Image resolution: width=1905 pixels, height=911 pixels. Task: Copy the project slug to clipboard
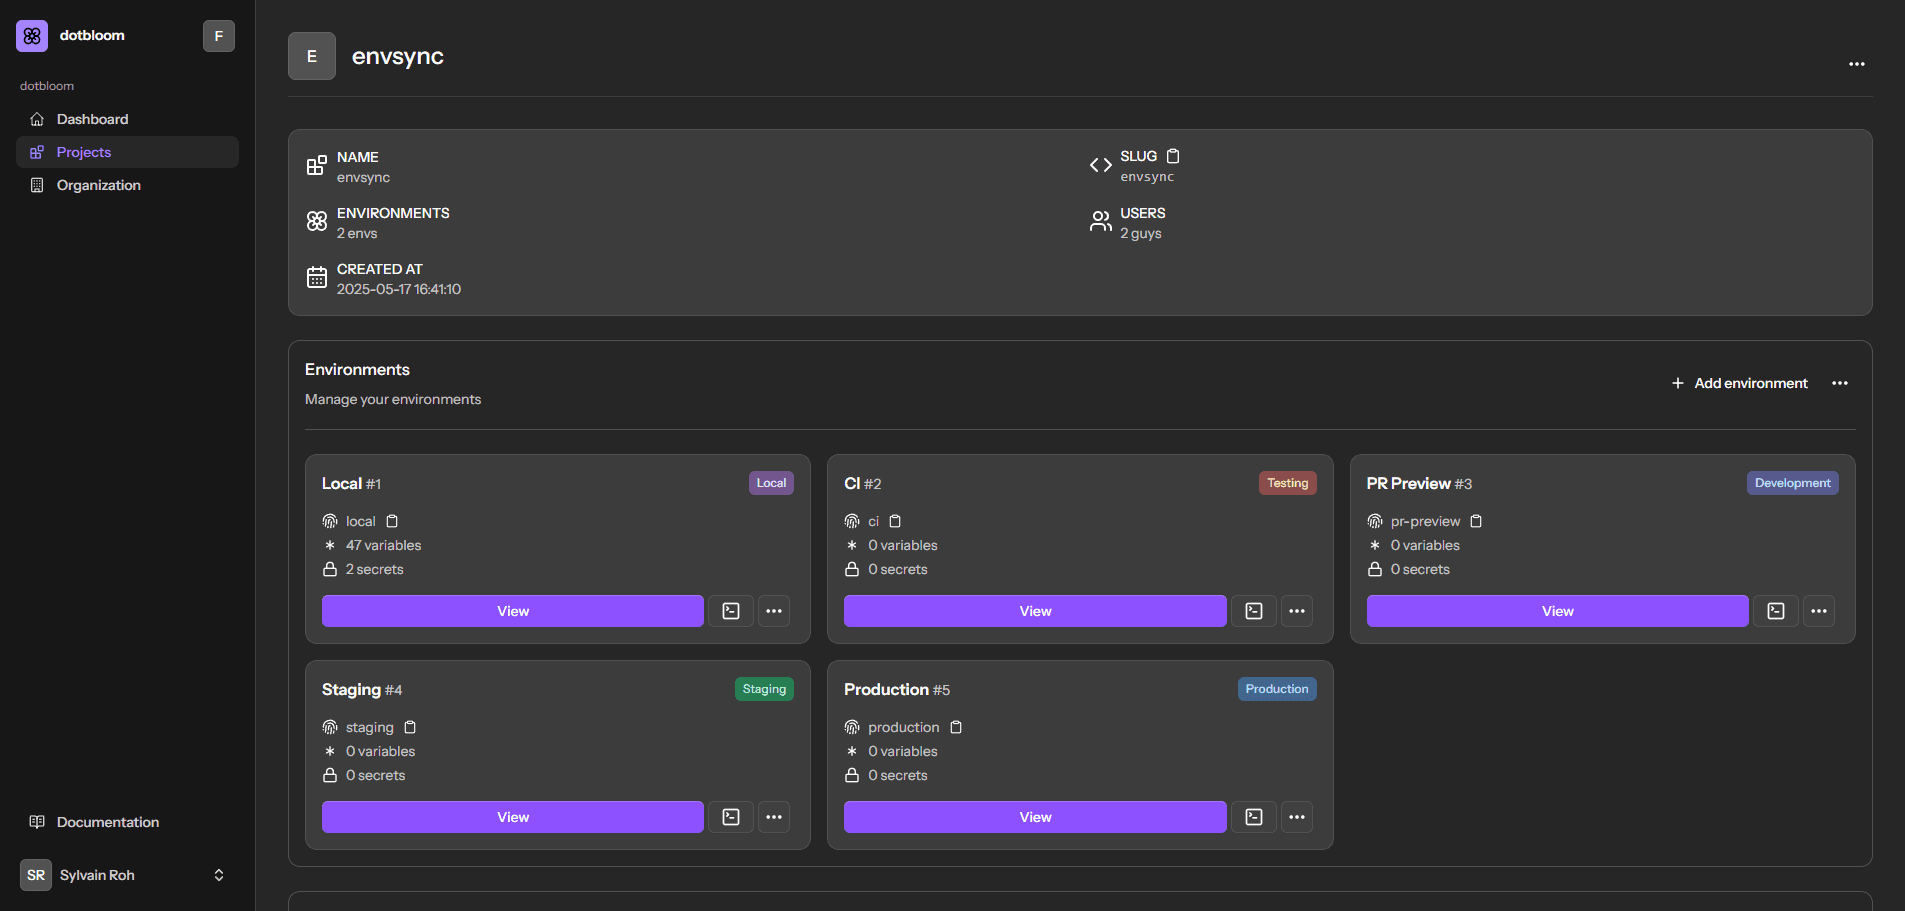(x=1173, y=156)
